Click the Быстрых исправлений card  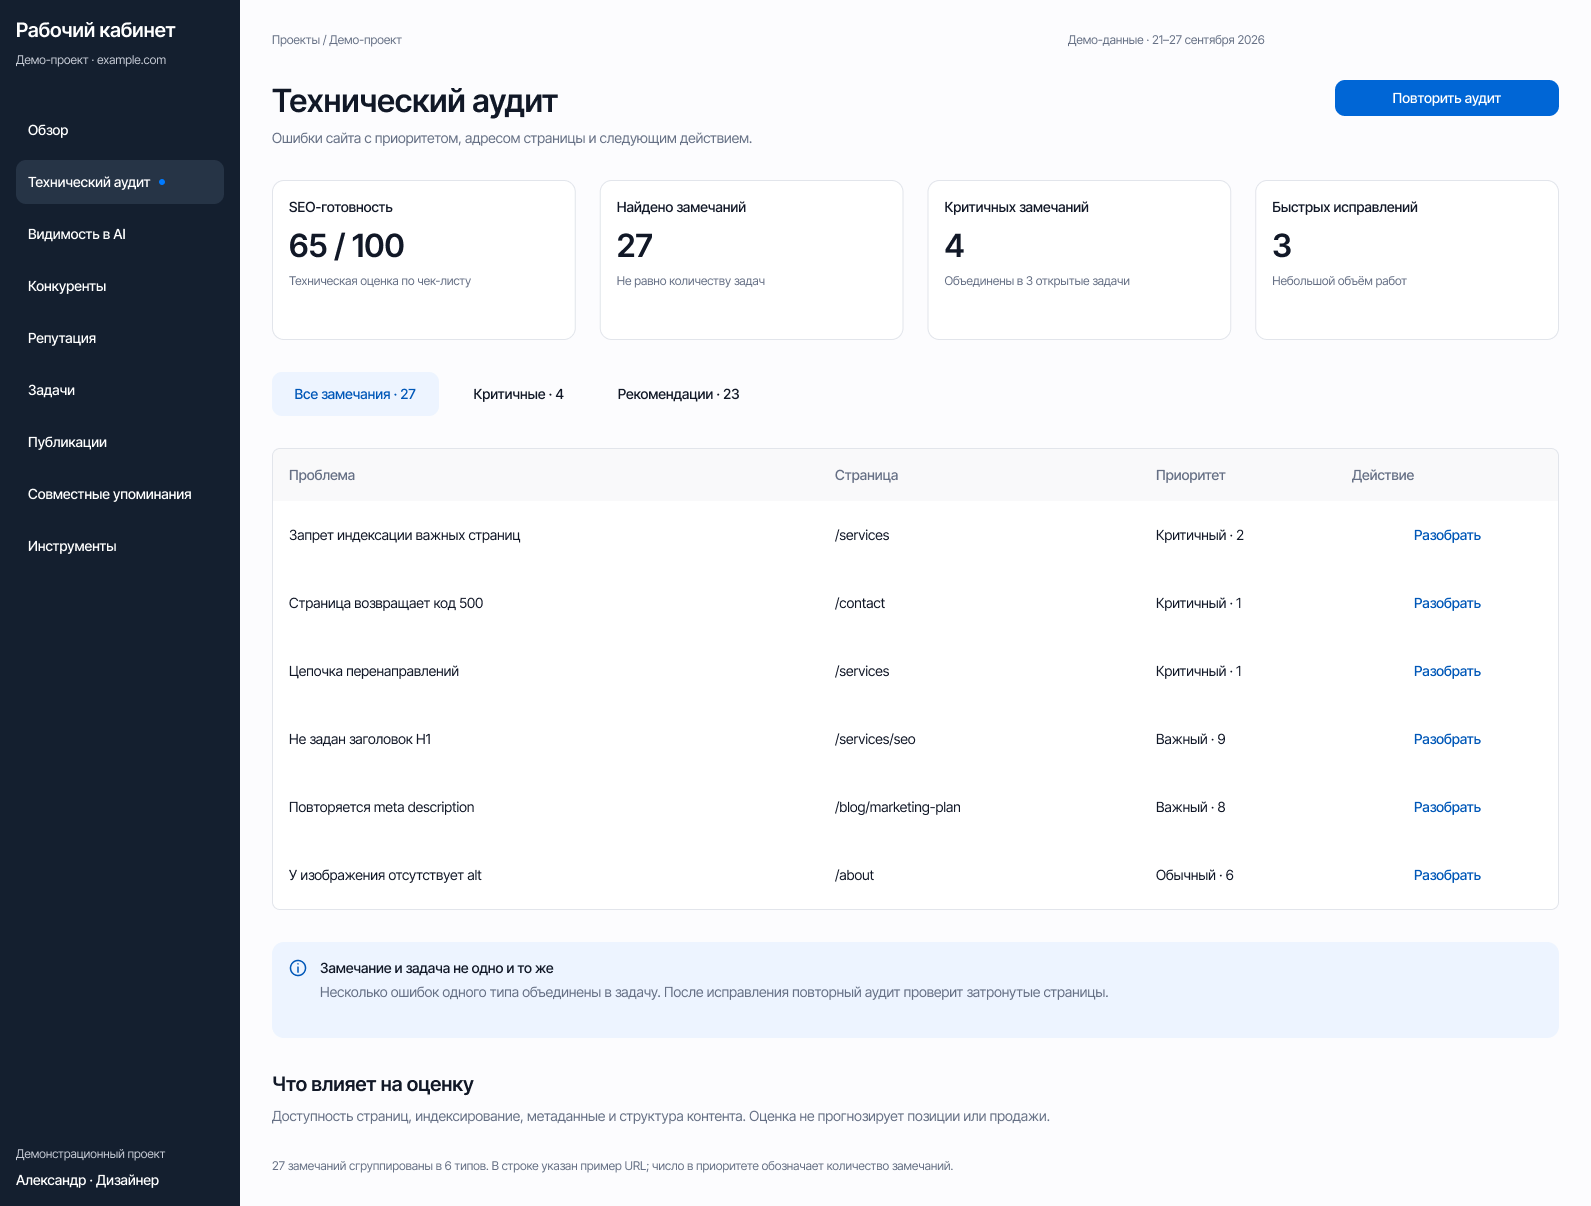pyautogui.click(x=1407, y=260)
